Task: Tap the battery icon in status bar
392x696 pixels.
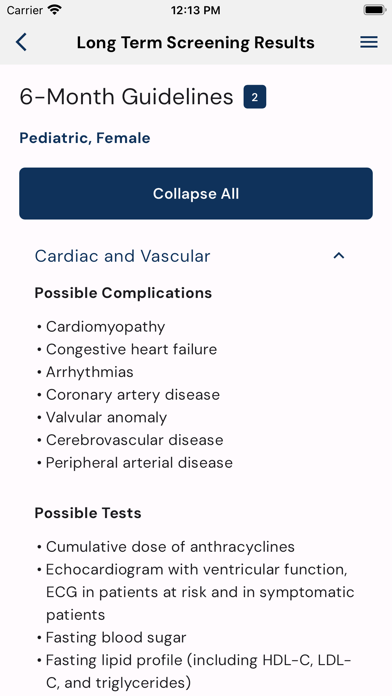Action: [x=374, y=10]
